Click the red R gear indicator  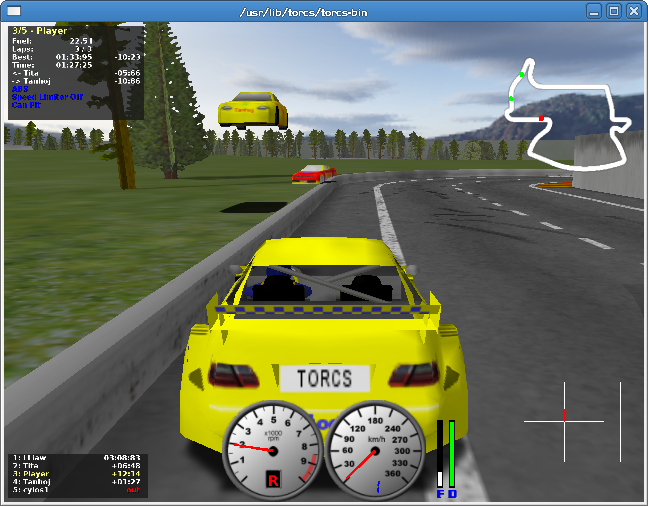point(273,480)
